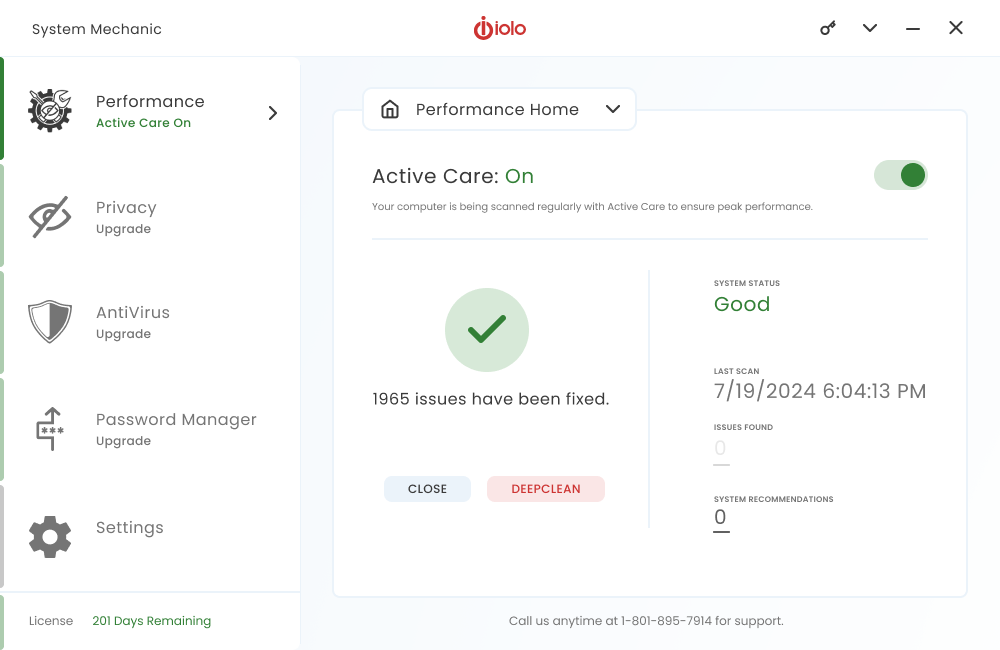Click the 'SYSTEM STATUS' label

coord(747,283)
